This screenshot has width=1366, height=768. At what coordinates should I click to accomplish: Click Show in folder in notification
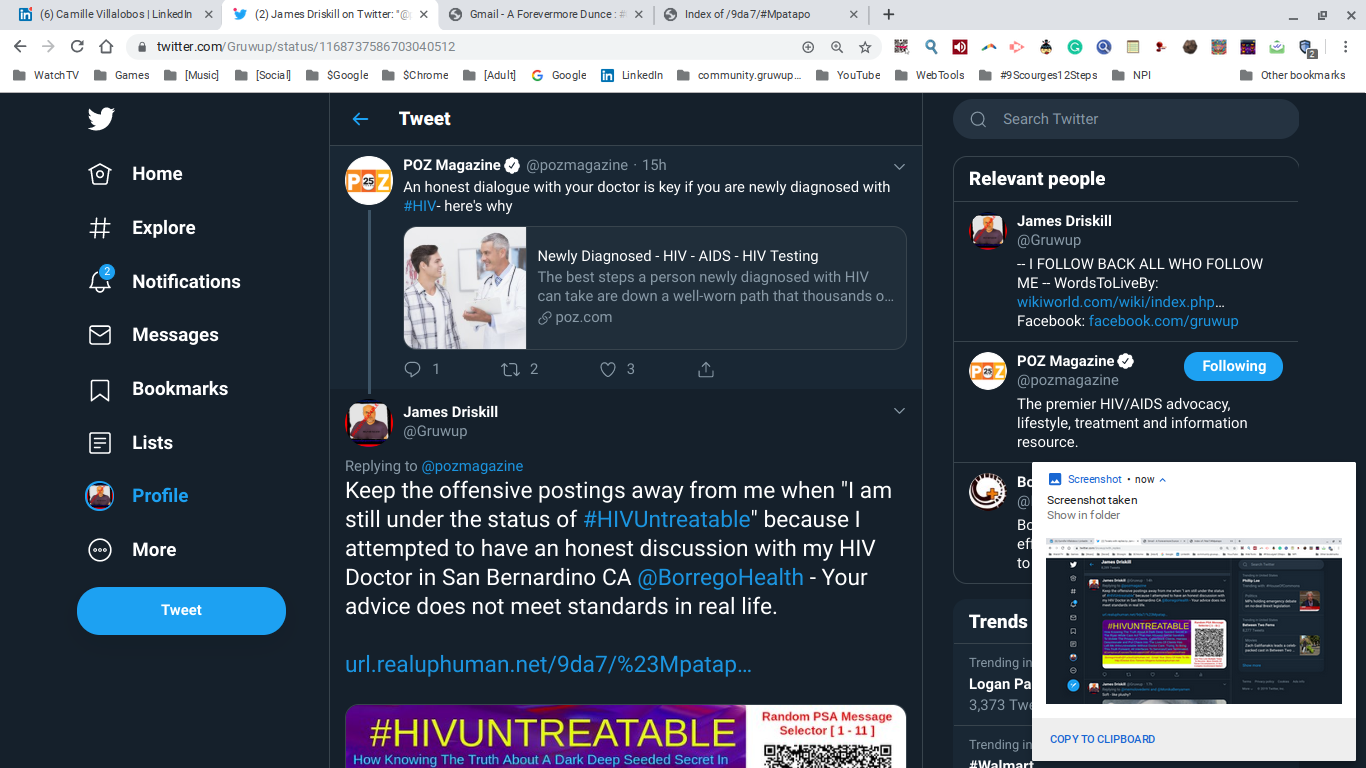click(1083, 515)
